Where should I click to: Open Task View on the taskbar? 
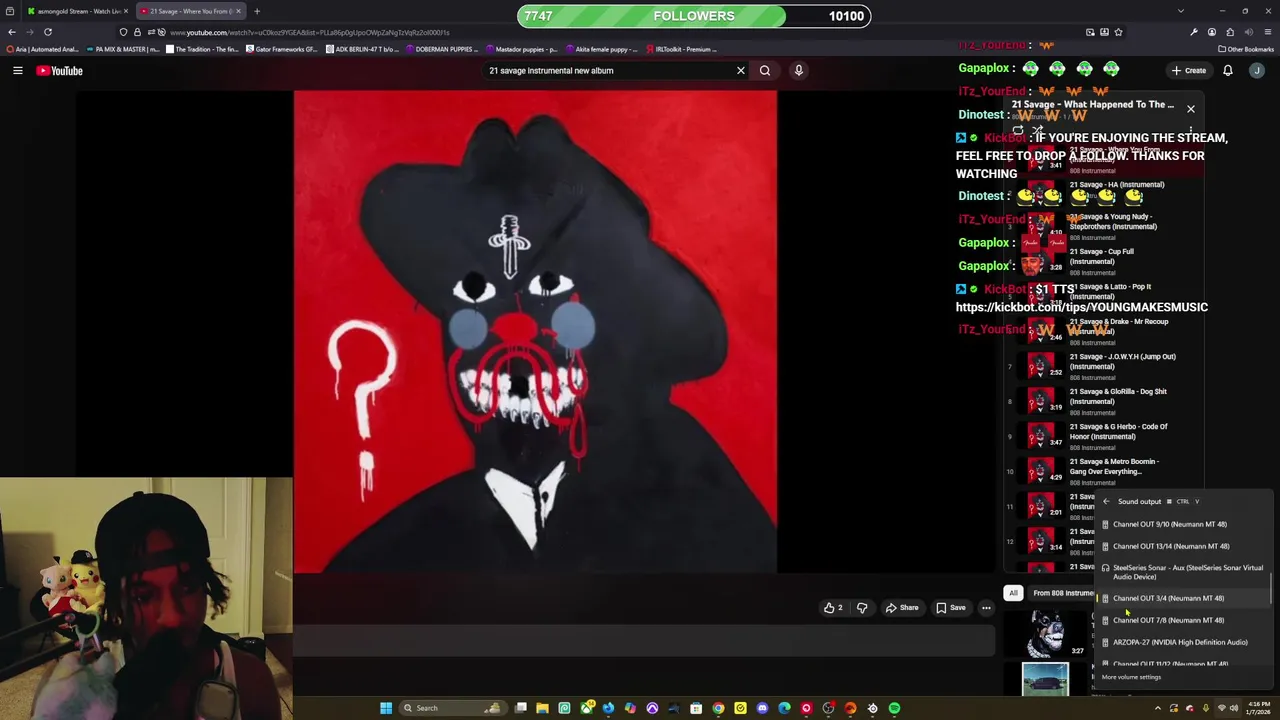(520, 708)
